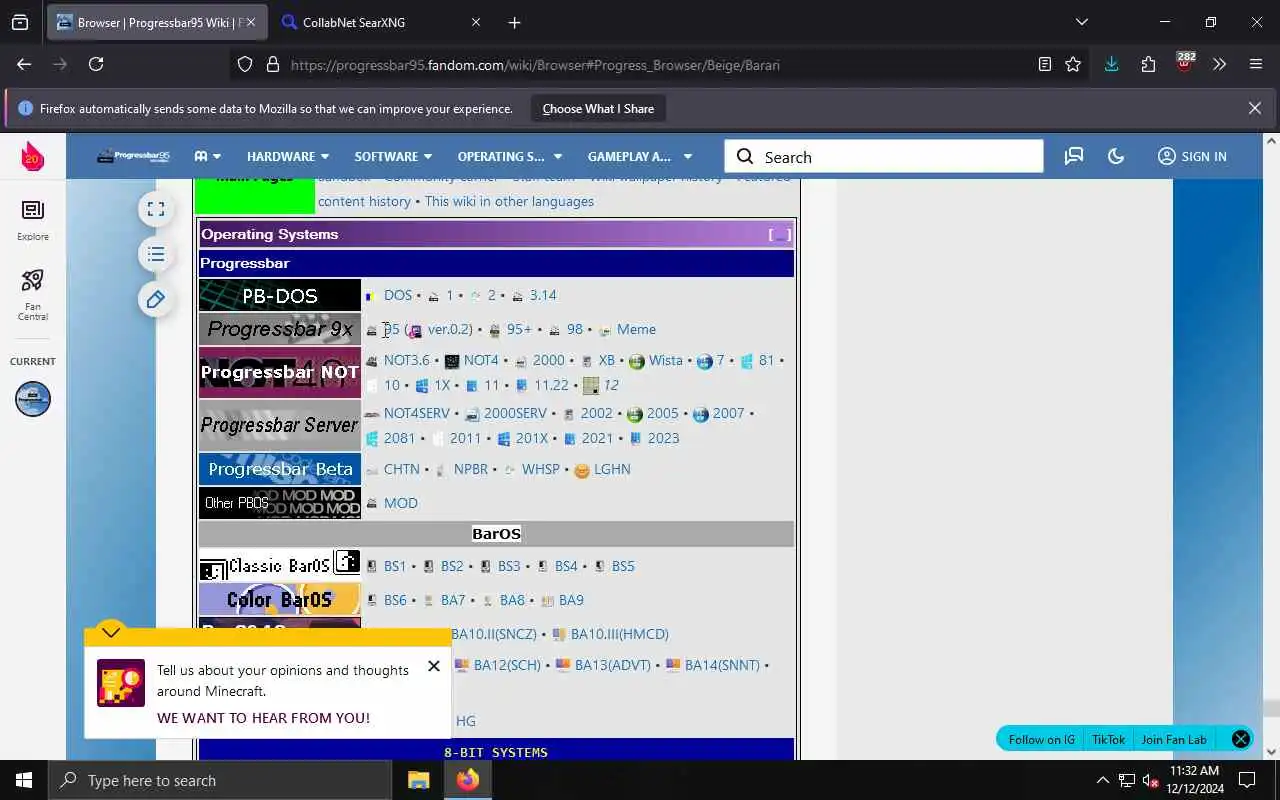This screenshot has width=1280, height=800.
Task: Open table of contents list icon
Action: click(156, 254)
